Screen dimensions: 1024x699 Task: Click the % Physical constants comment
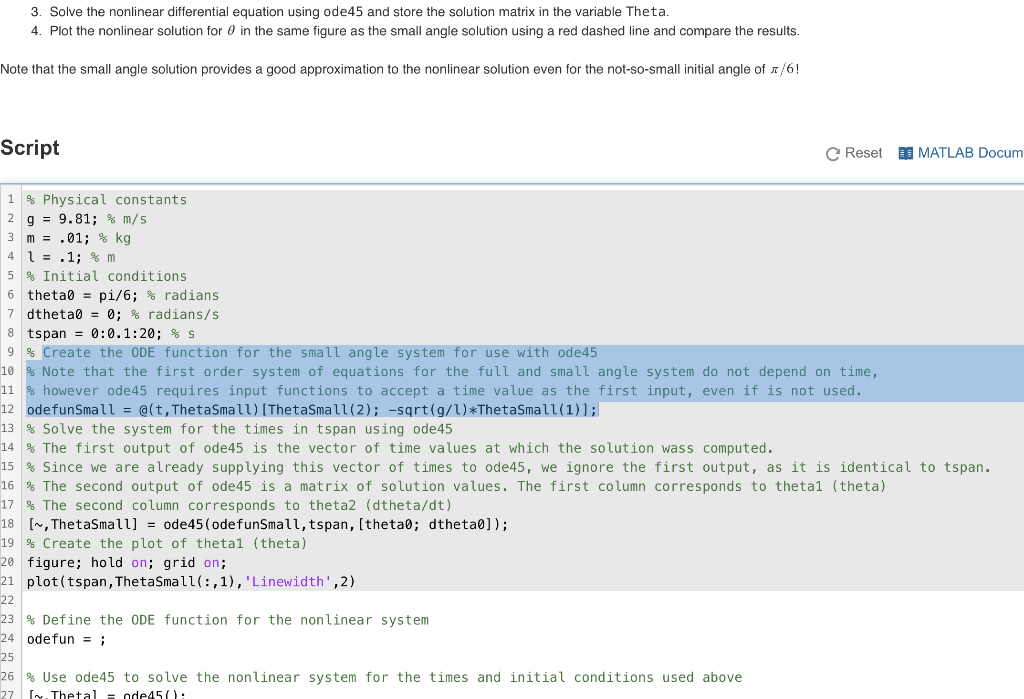105,199
